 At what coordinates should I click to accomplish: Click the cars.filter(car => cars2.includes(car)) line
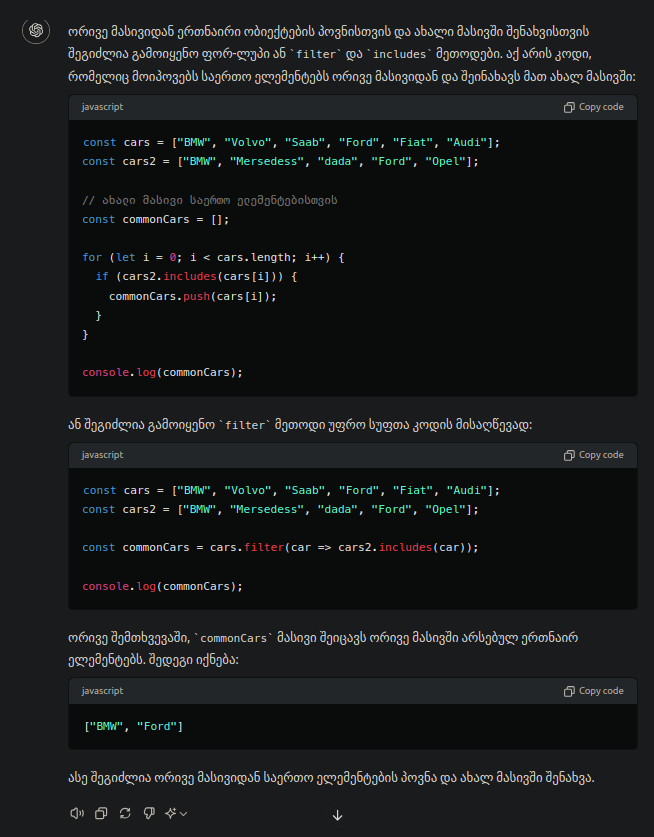tap(280, 548)
